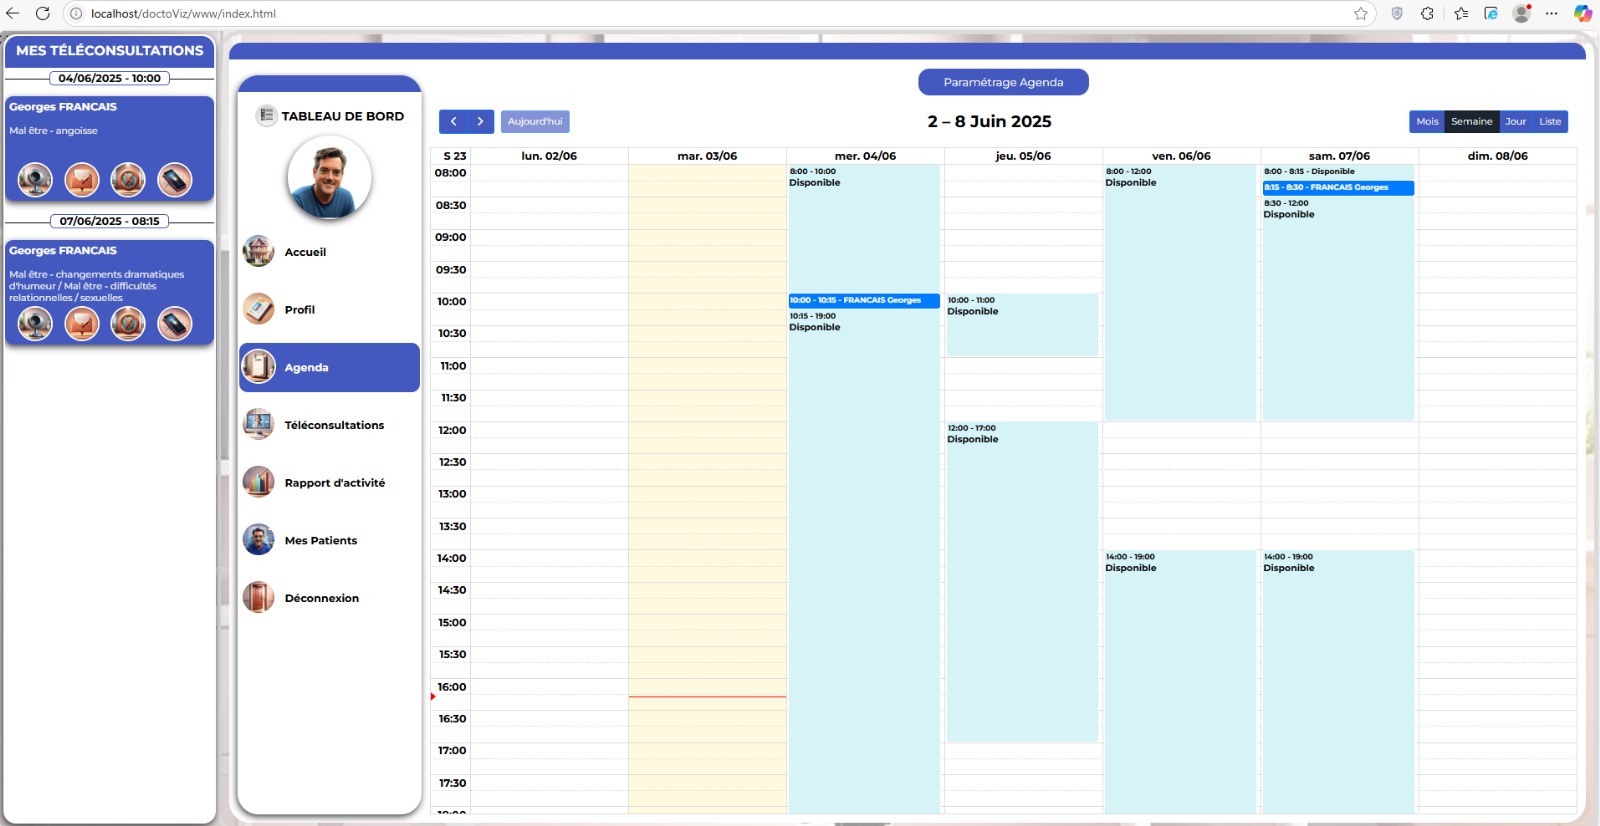Click cancel cross icon in the 07/06/2025 card

[128, 324]
